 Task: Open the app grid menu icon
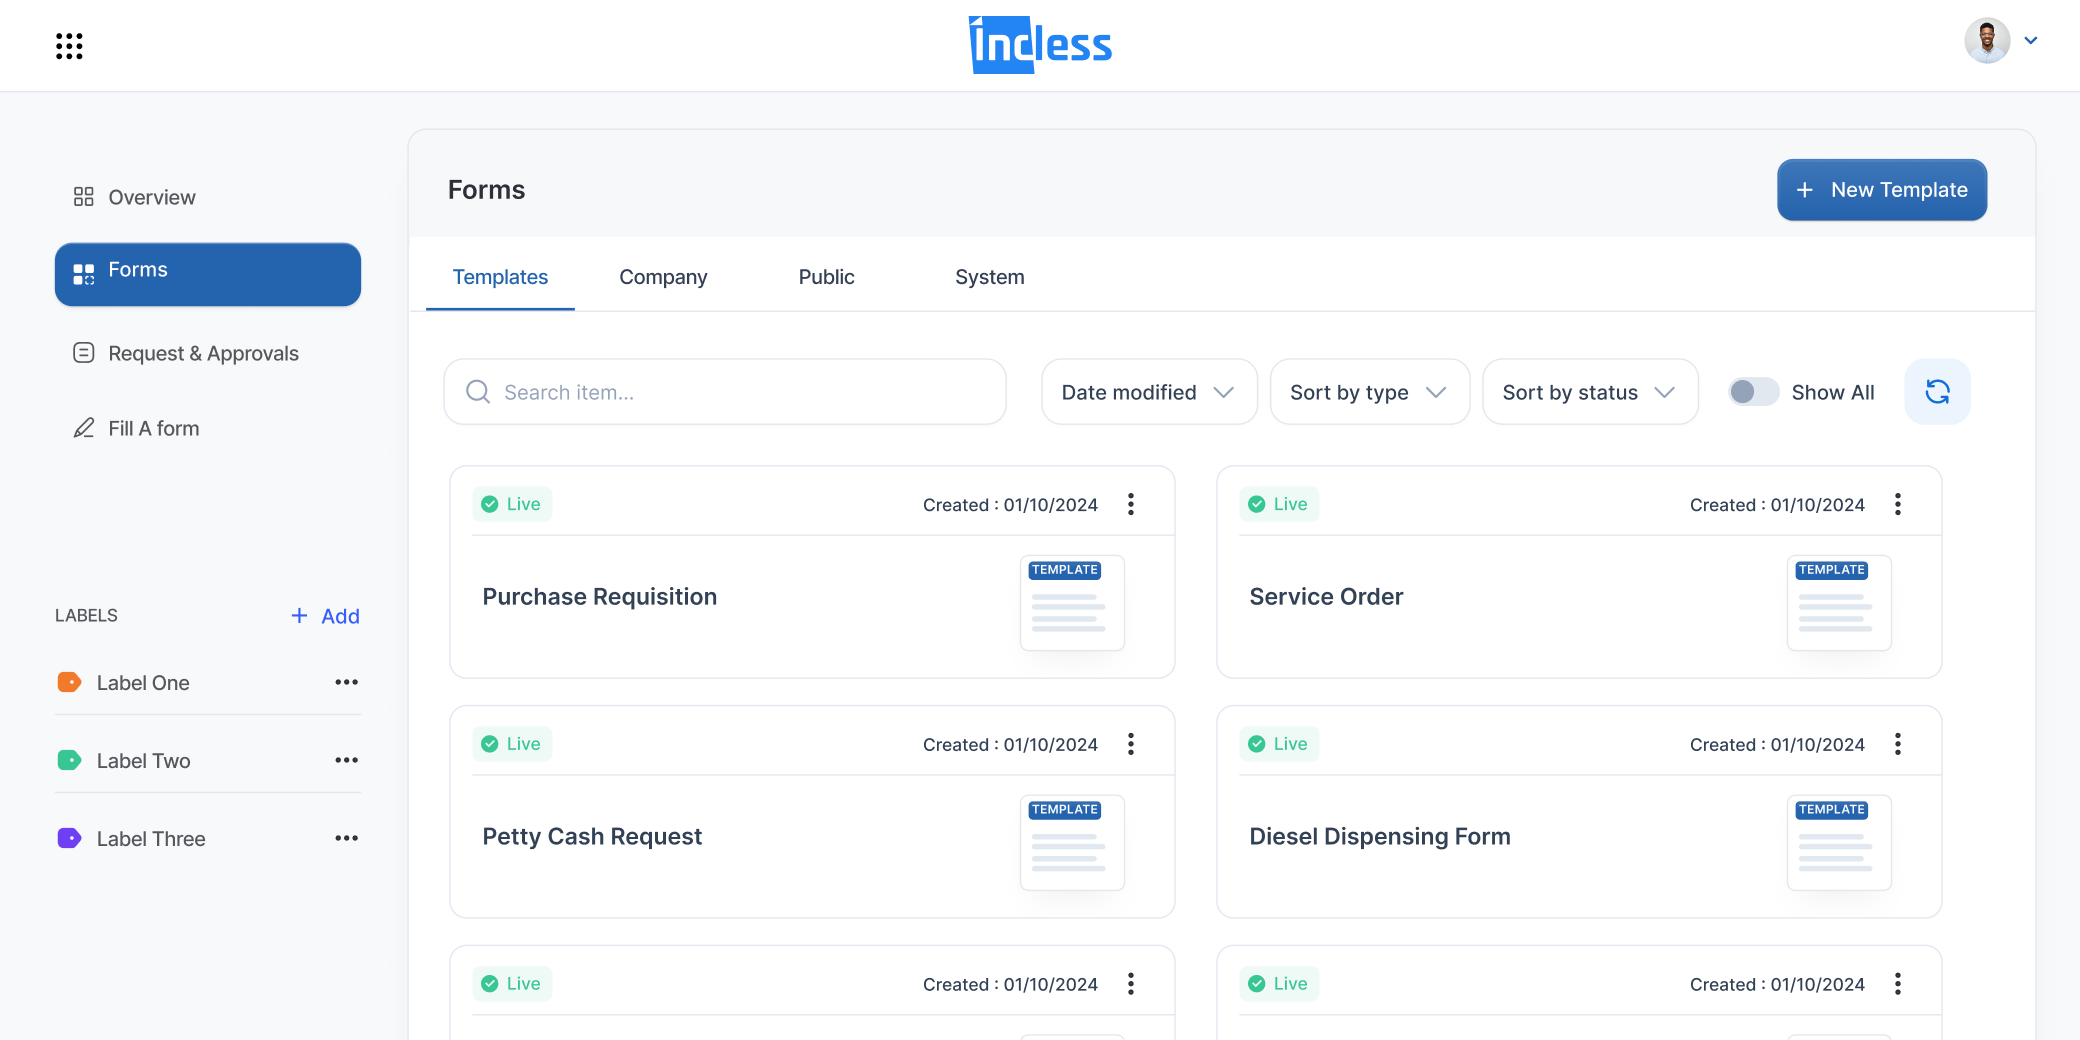point(69,46)
